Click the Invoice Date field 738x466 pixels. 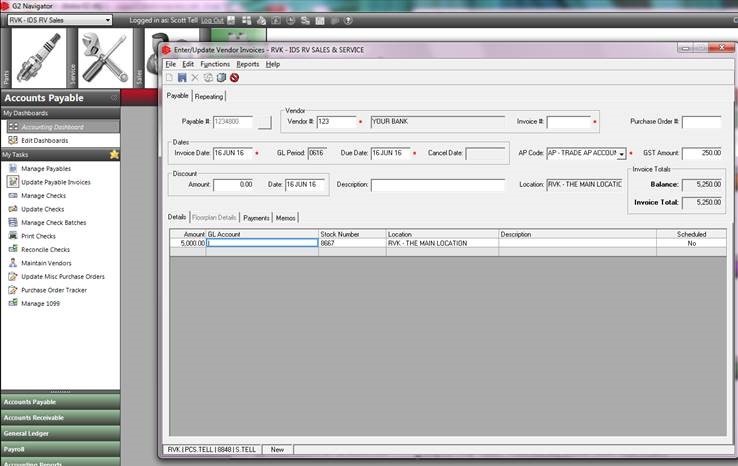pos(233,153)
